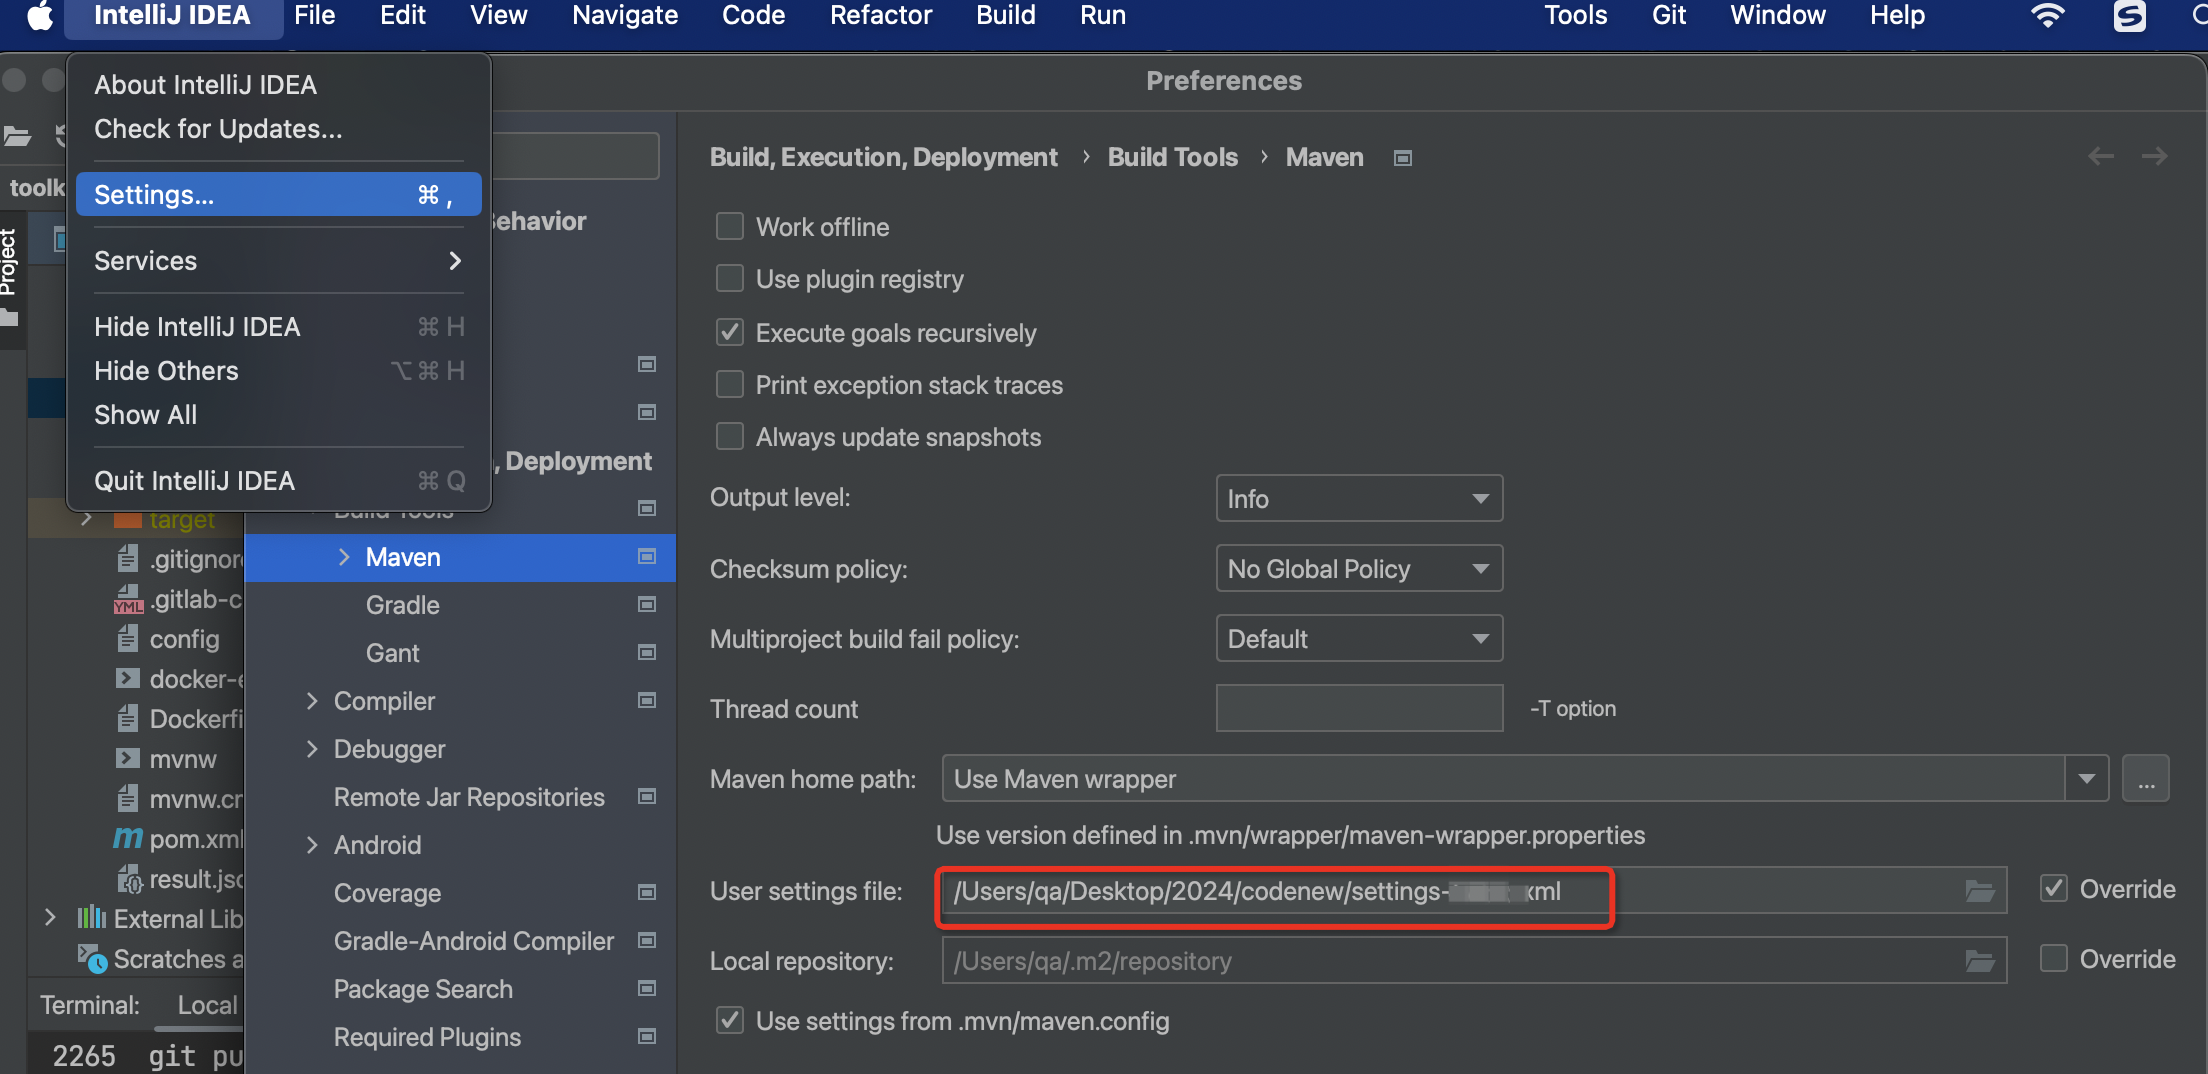The image size is (2208, 1074).
Task: Click project icon next to Package Search
Action: (x=647, y=988)
